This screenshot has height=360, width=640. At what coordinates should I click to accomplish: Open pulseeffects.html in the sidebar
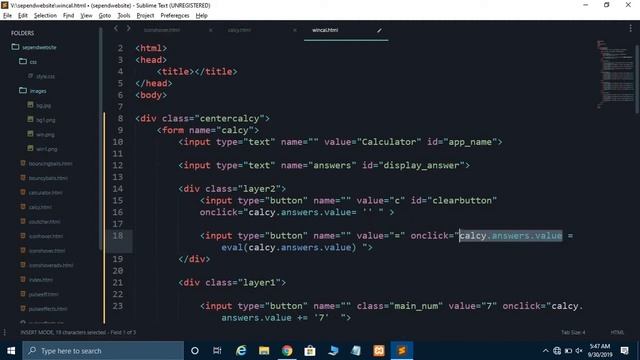click(48, 309)
